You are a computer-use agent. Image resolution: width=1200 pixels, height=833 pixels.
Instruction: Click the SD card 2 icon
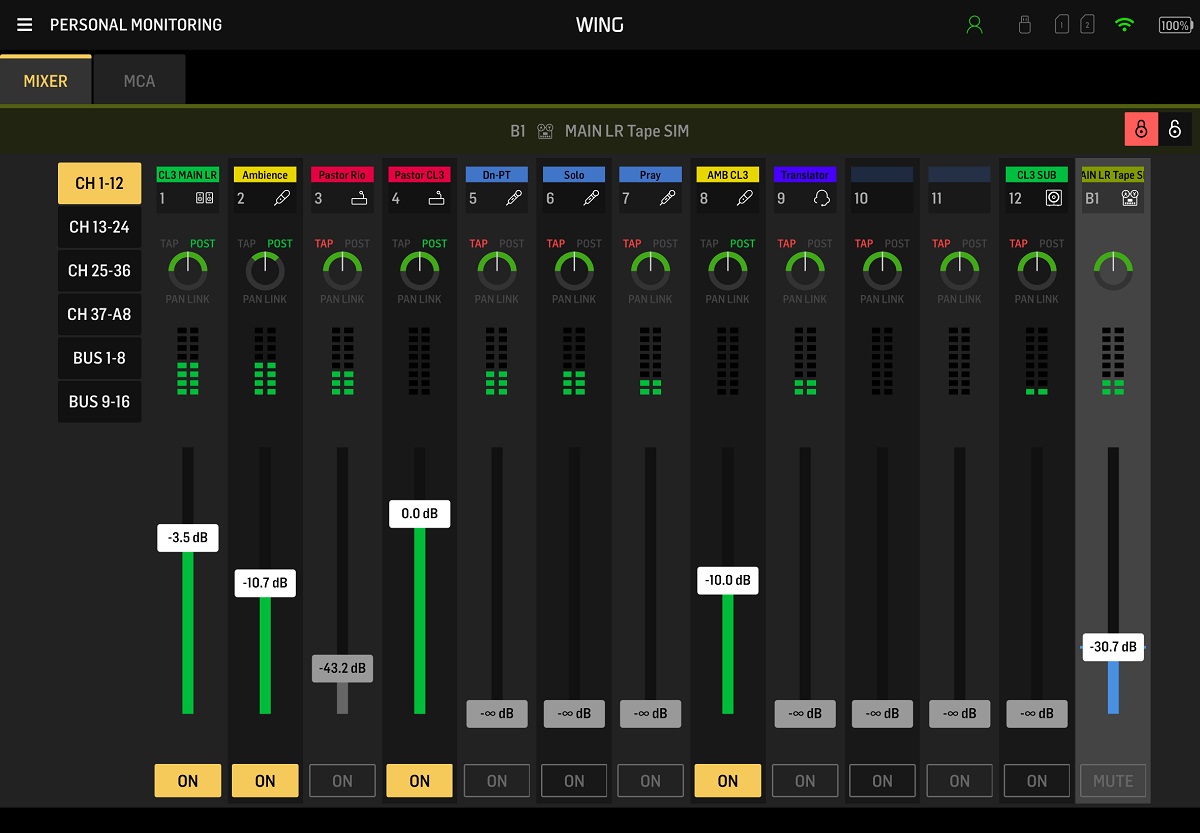pyautogui.click(x=1087, y=25)
